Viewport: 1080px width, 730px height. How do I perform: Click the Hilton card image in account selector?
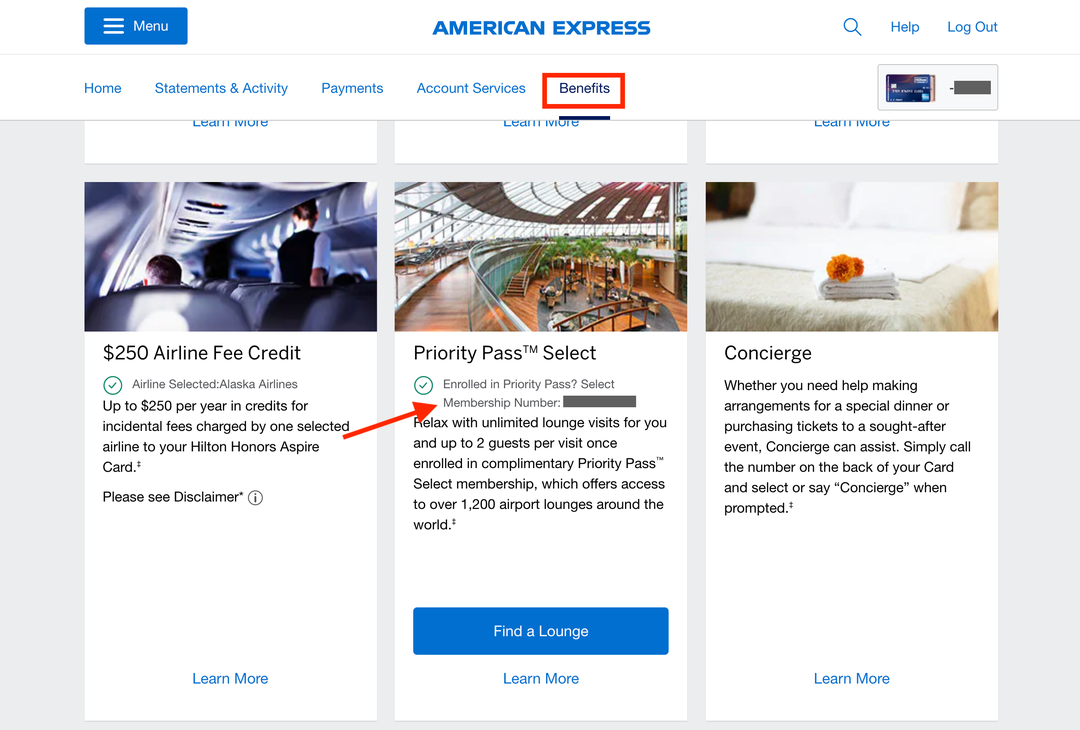(x=909, y=88)
